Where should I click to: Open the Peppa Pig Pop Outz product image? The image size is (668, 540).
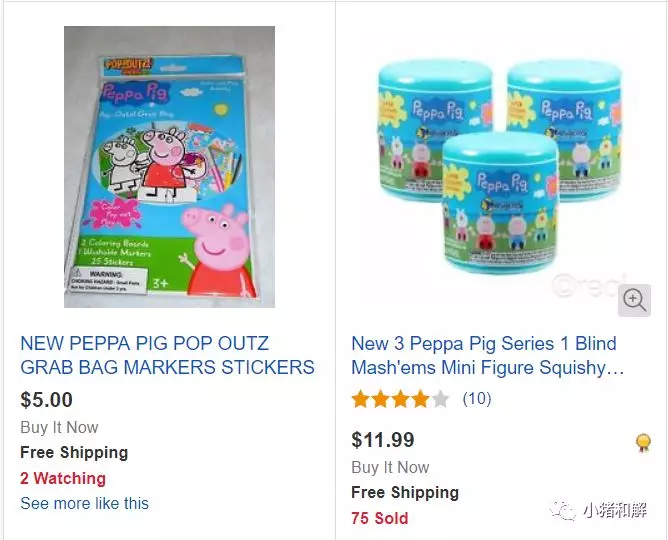tap(169, 166)
